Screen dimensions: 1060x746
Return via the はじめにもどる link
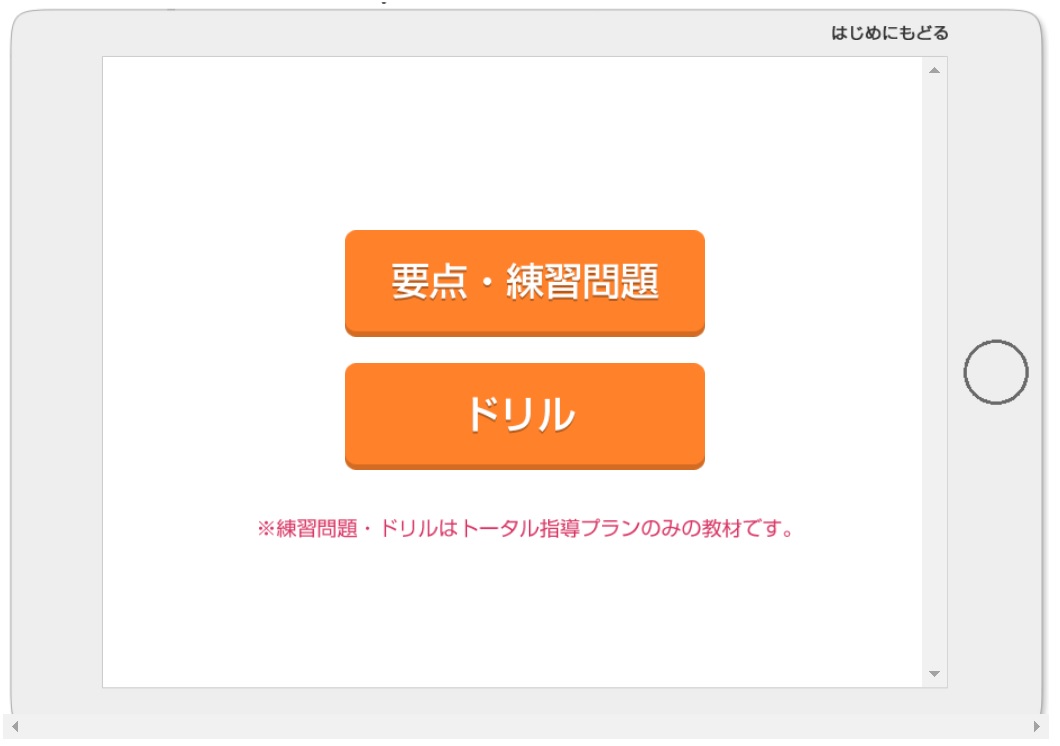890,33
